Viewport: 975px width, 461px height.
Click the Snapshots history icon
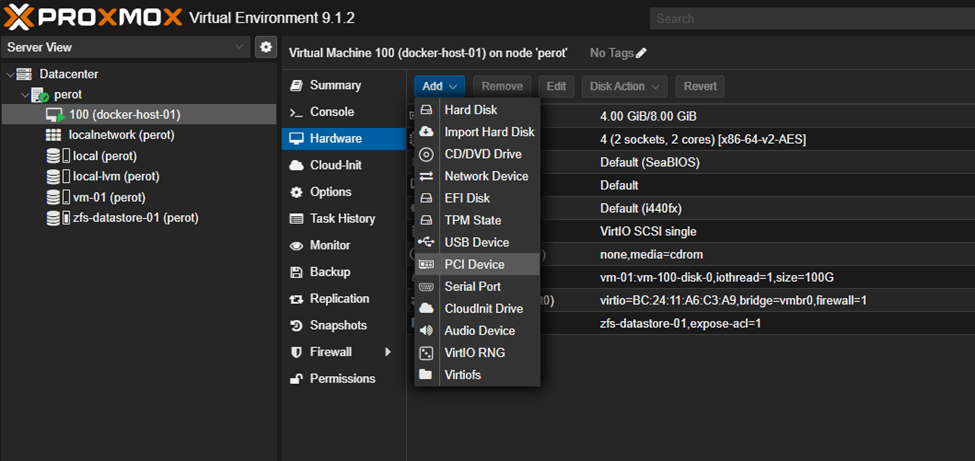pos(296,325)
